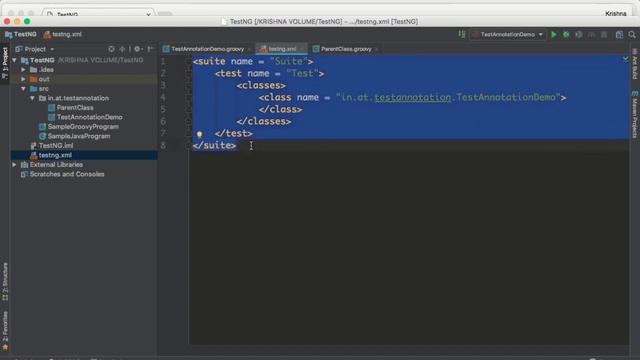Click TestNG breadcrumb in navigation bar

21,35
